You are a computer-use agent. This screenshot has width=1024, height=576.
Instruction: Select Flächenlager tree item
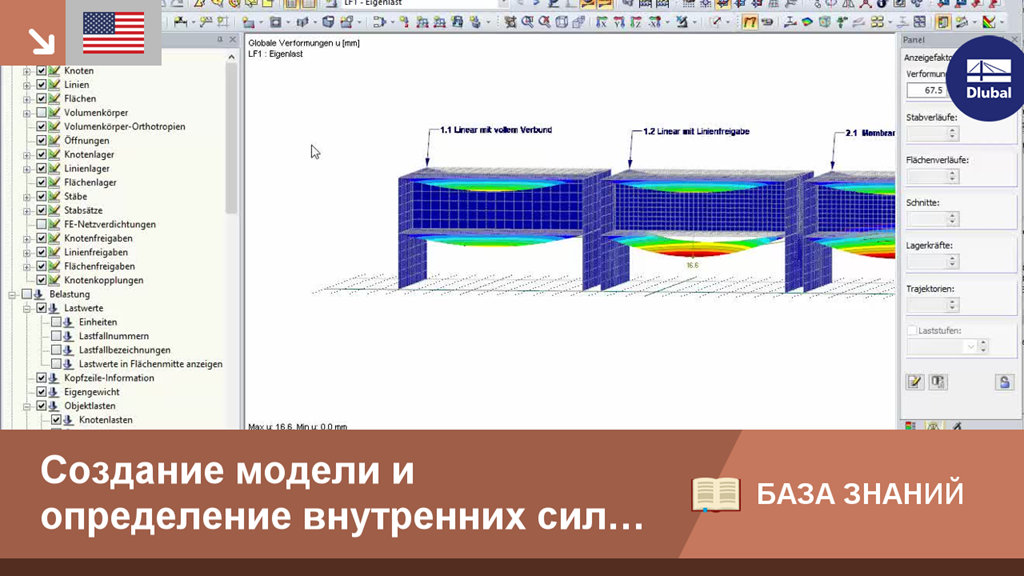coord(90,182)
